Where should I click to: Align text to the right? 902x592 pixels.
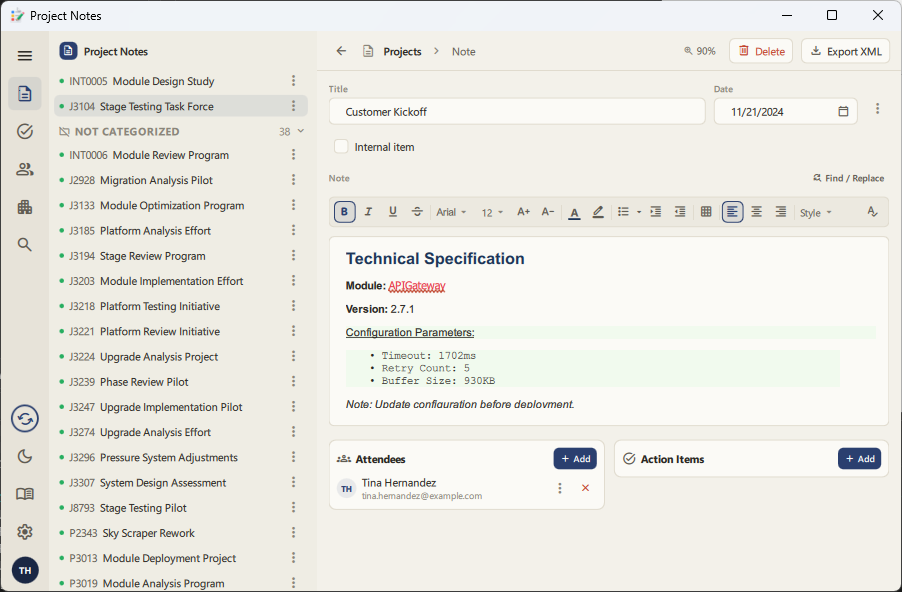click(781, 212)
